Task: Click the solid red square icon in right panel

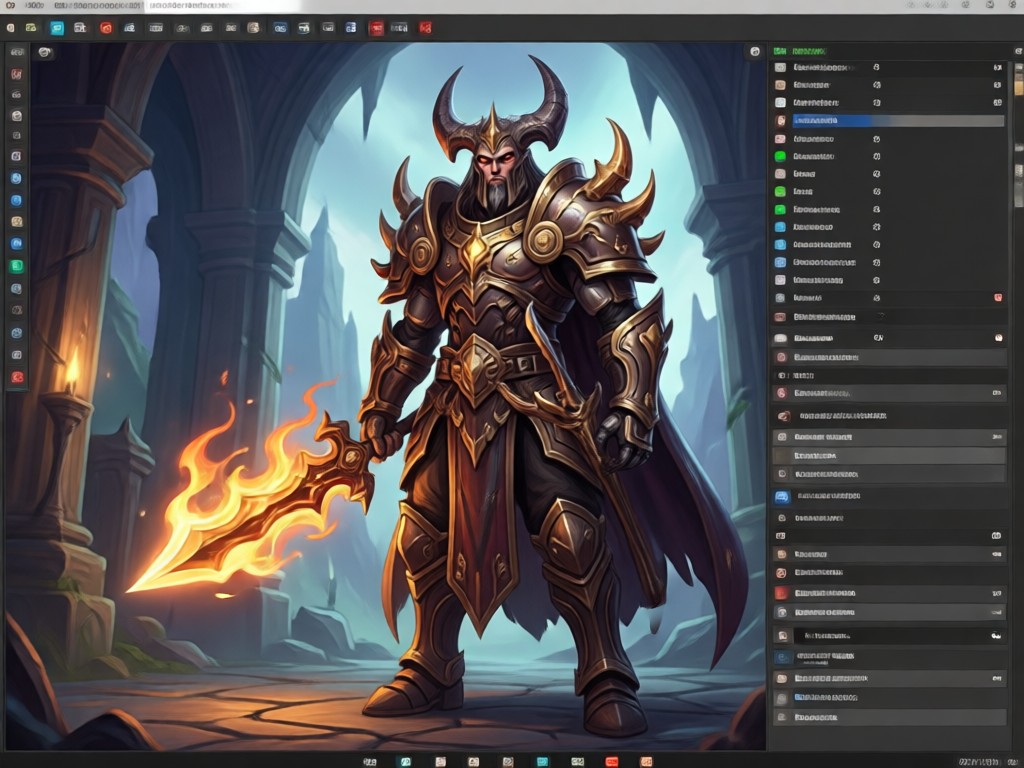Action: point(781,593)
